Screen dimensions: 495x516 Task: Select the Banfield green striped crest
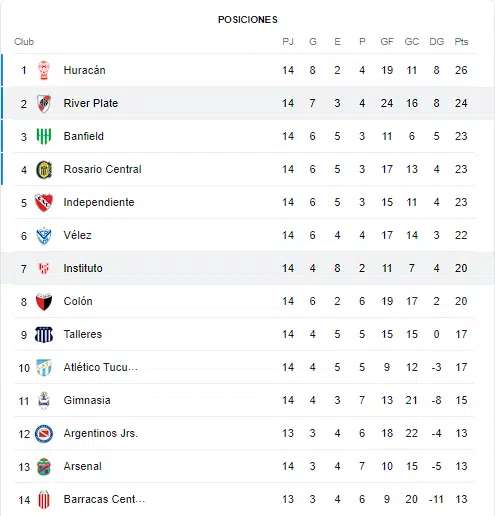(x=44, y=136)
